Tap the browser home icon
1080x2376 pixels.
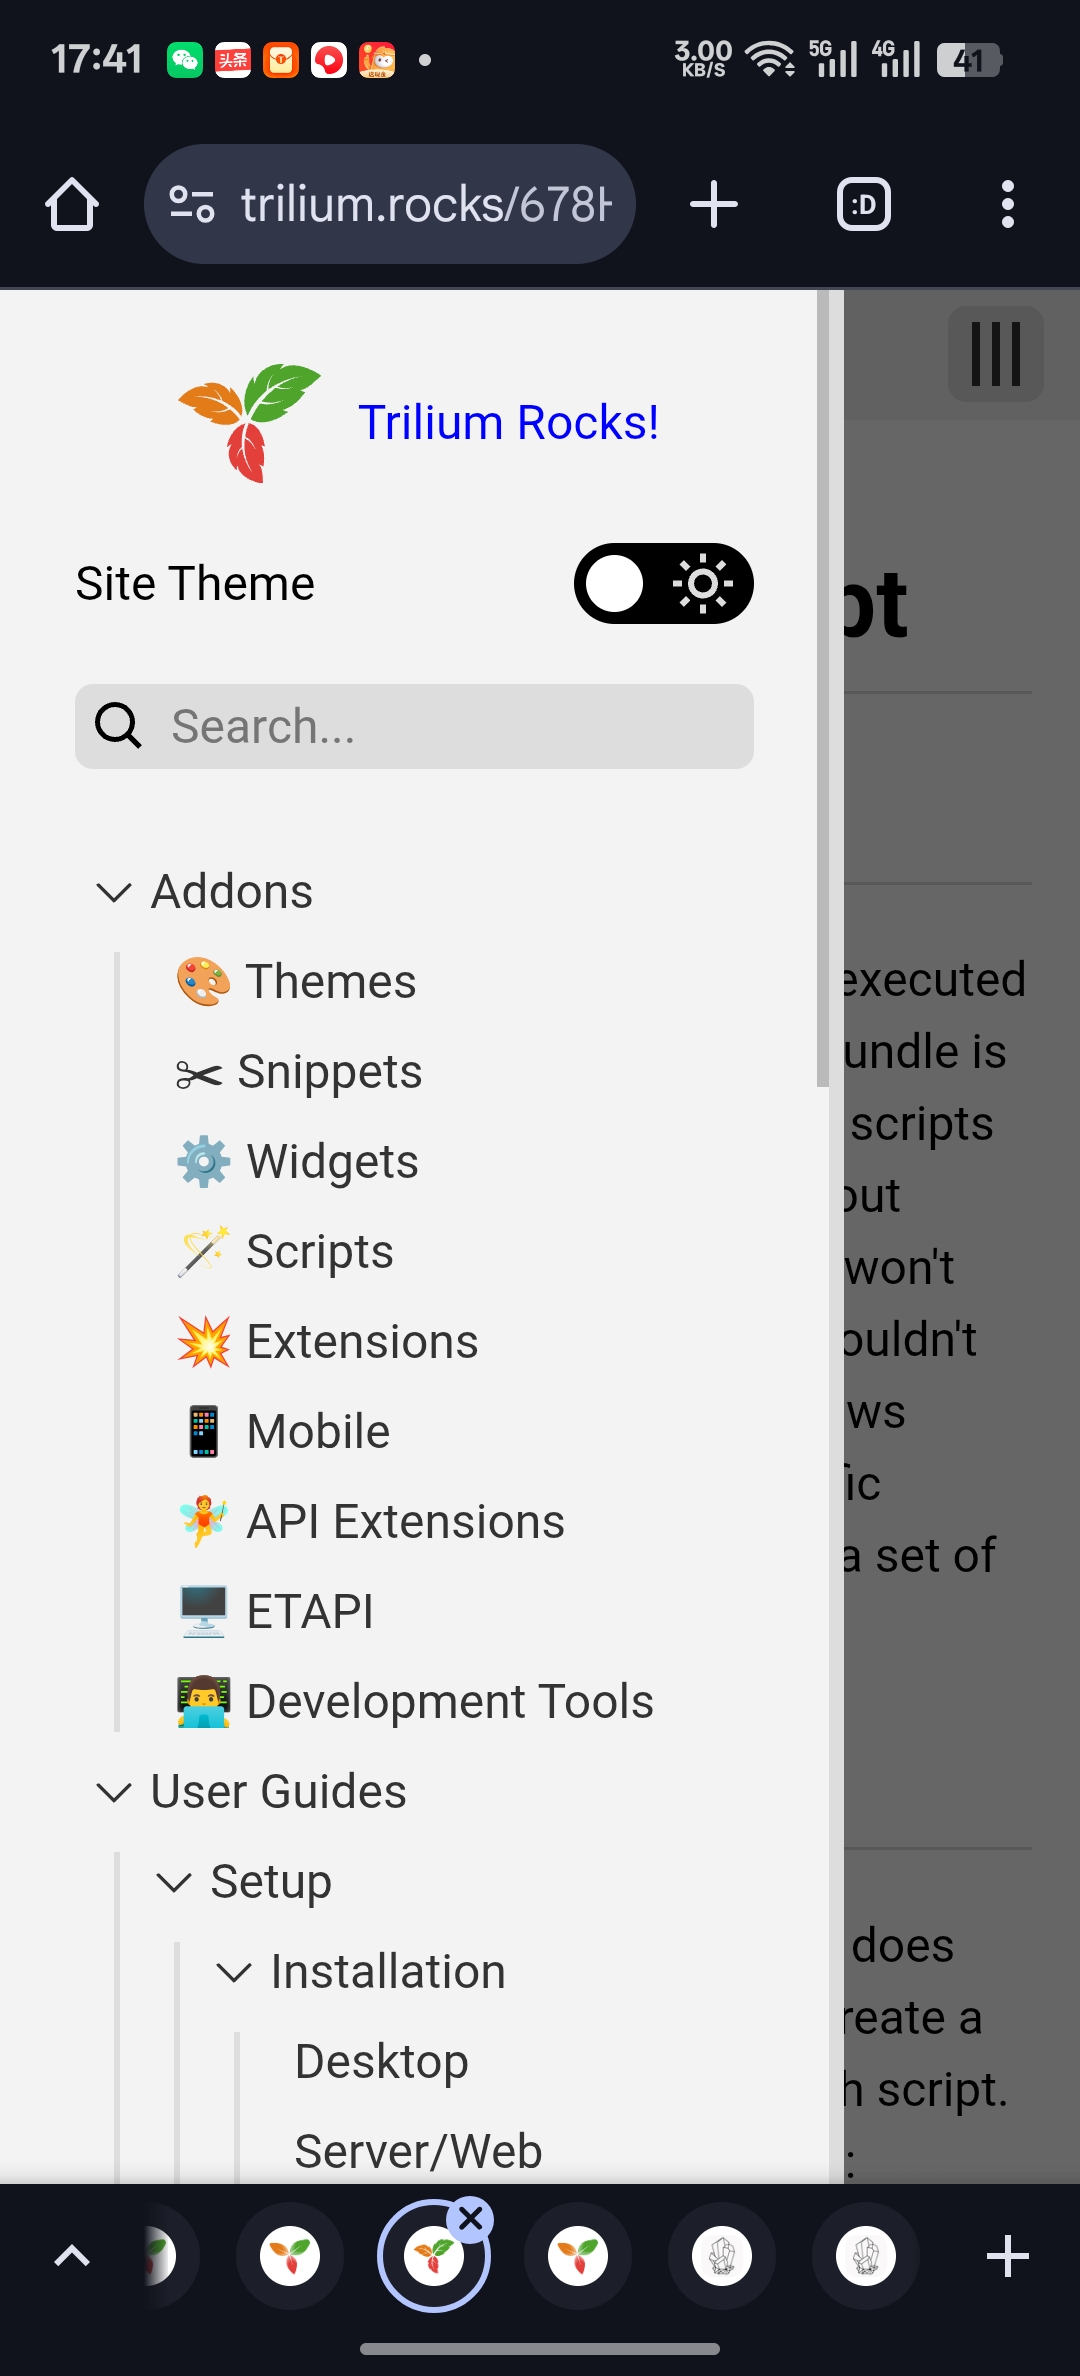coord(72,205)
